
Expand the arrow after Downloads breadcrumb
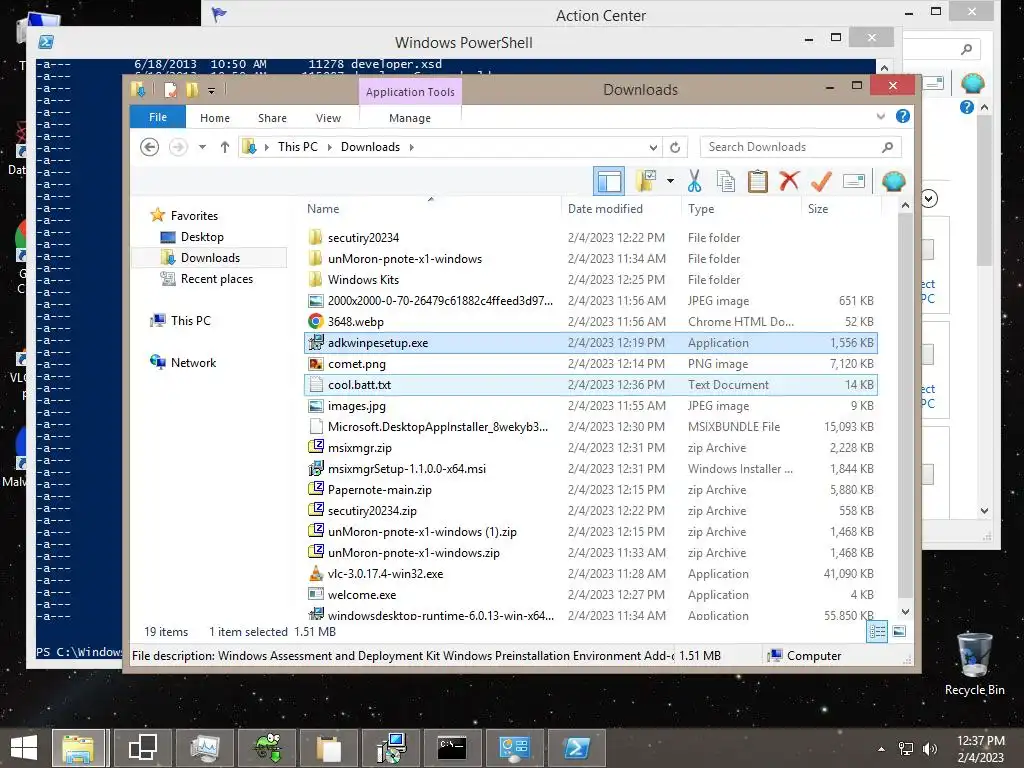pos(411,147)
